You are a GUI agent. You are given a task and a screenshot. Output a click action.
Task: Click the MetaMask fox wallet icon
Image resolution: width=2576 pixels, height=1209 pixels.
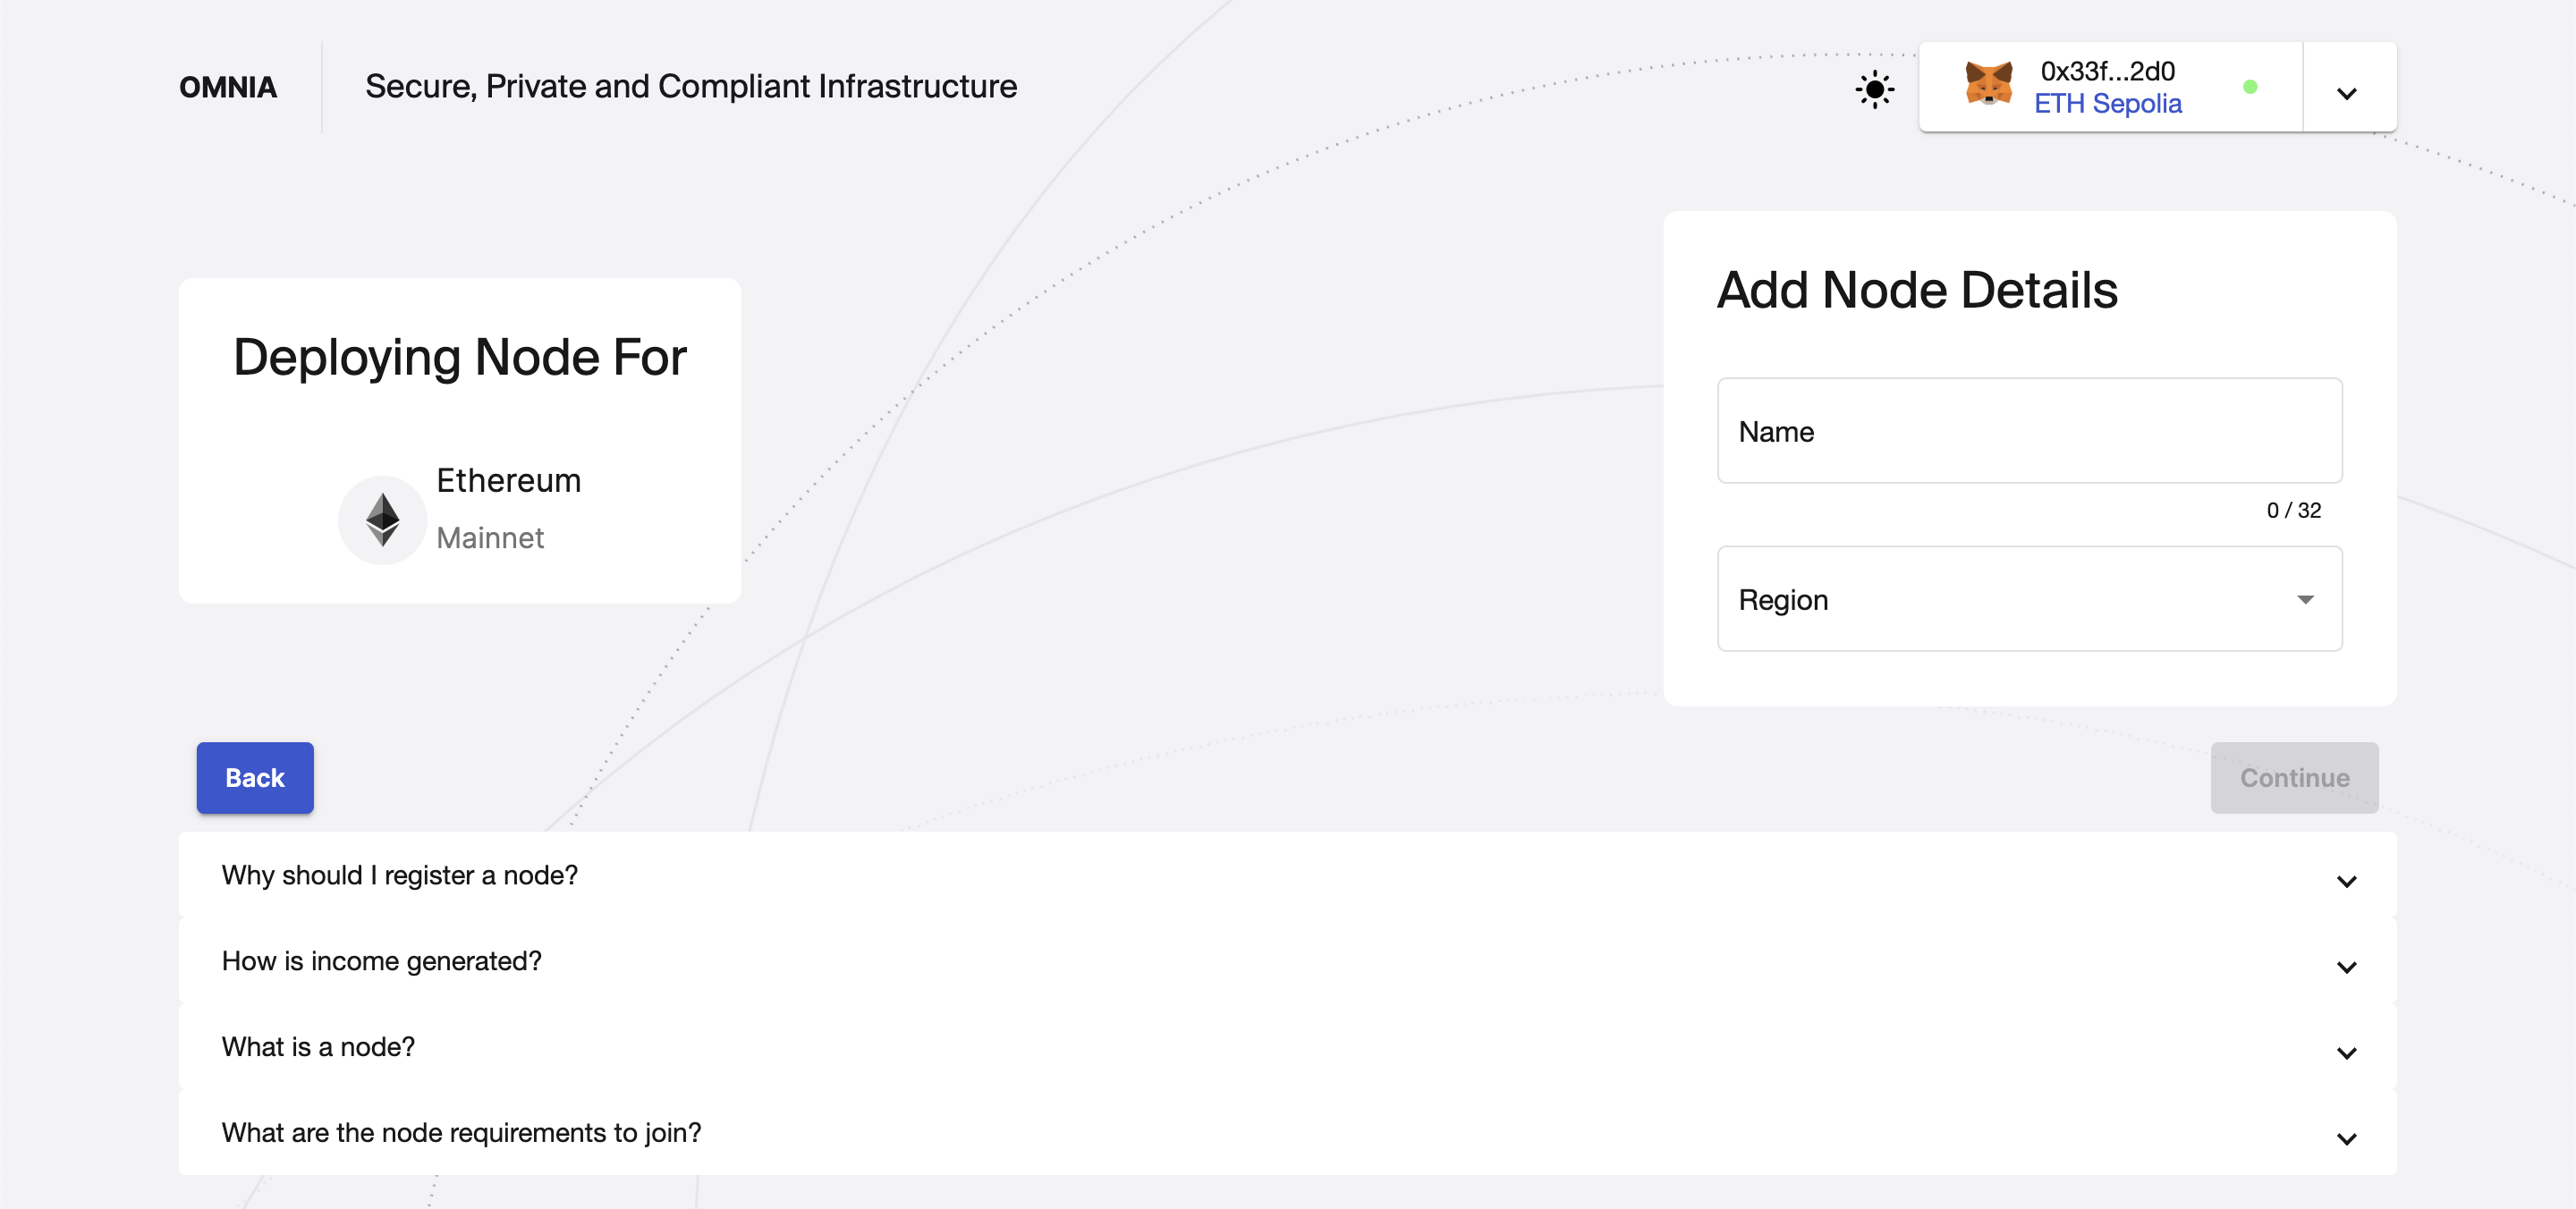pos(1988,85)
